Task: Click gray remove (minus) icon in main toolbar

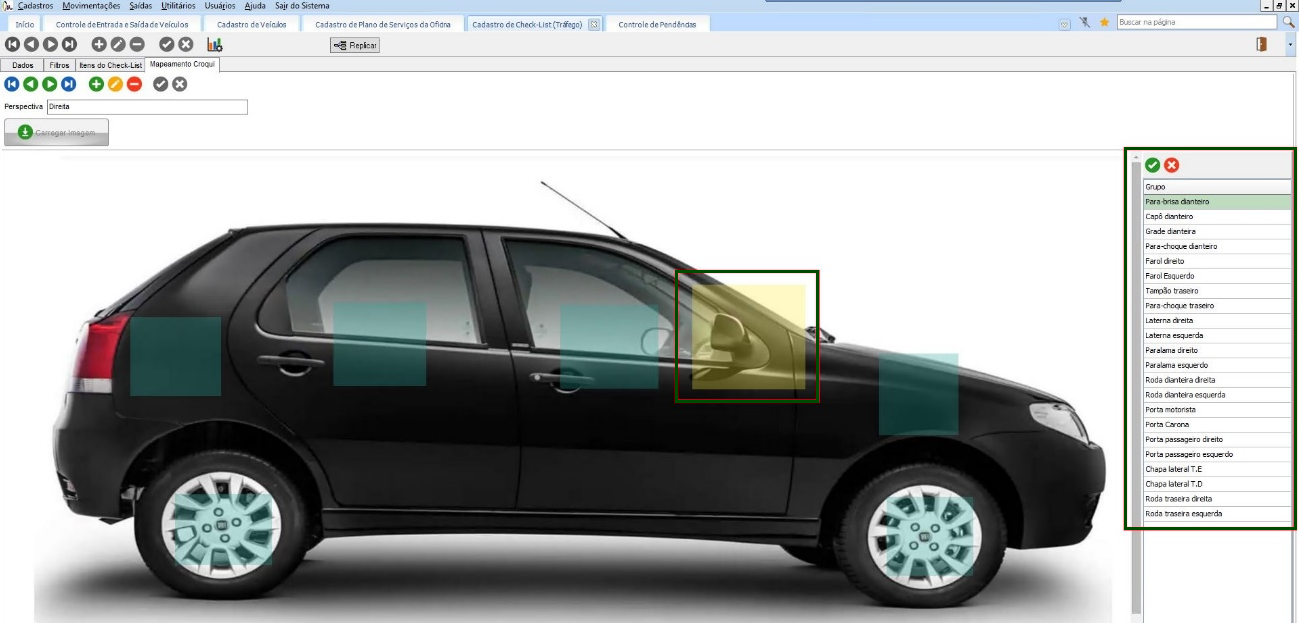Action: (x=137, y=44)
